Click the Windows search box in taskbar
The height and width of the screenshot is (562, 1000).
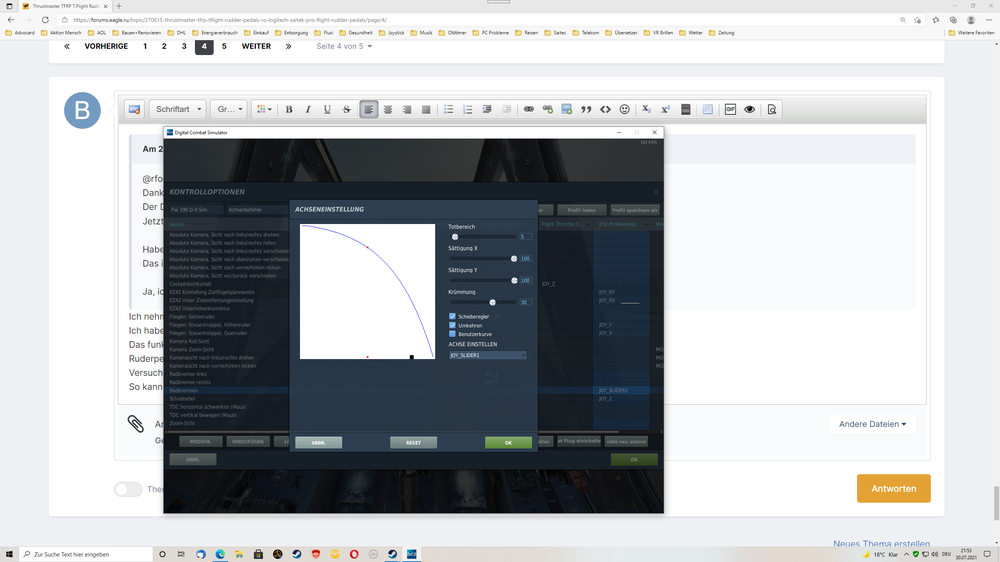point(86,554)
